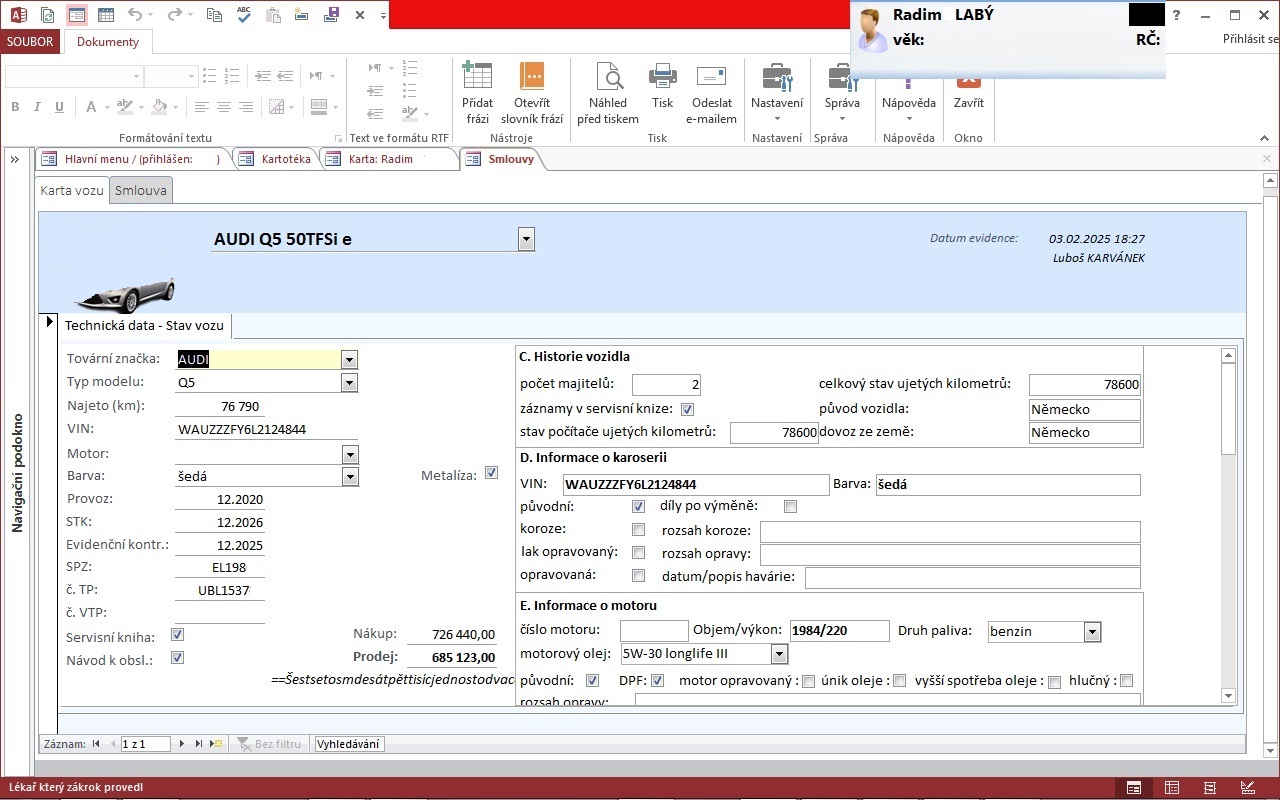1280x800 pixels.
Task: Check the lak opravovaný checkbox
Action: [639, 552]
